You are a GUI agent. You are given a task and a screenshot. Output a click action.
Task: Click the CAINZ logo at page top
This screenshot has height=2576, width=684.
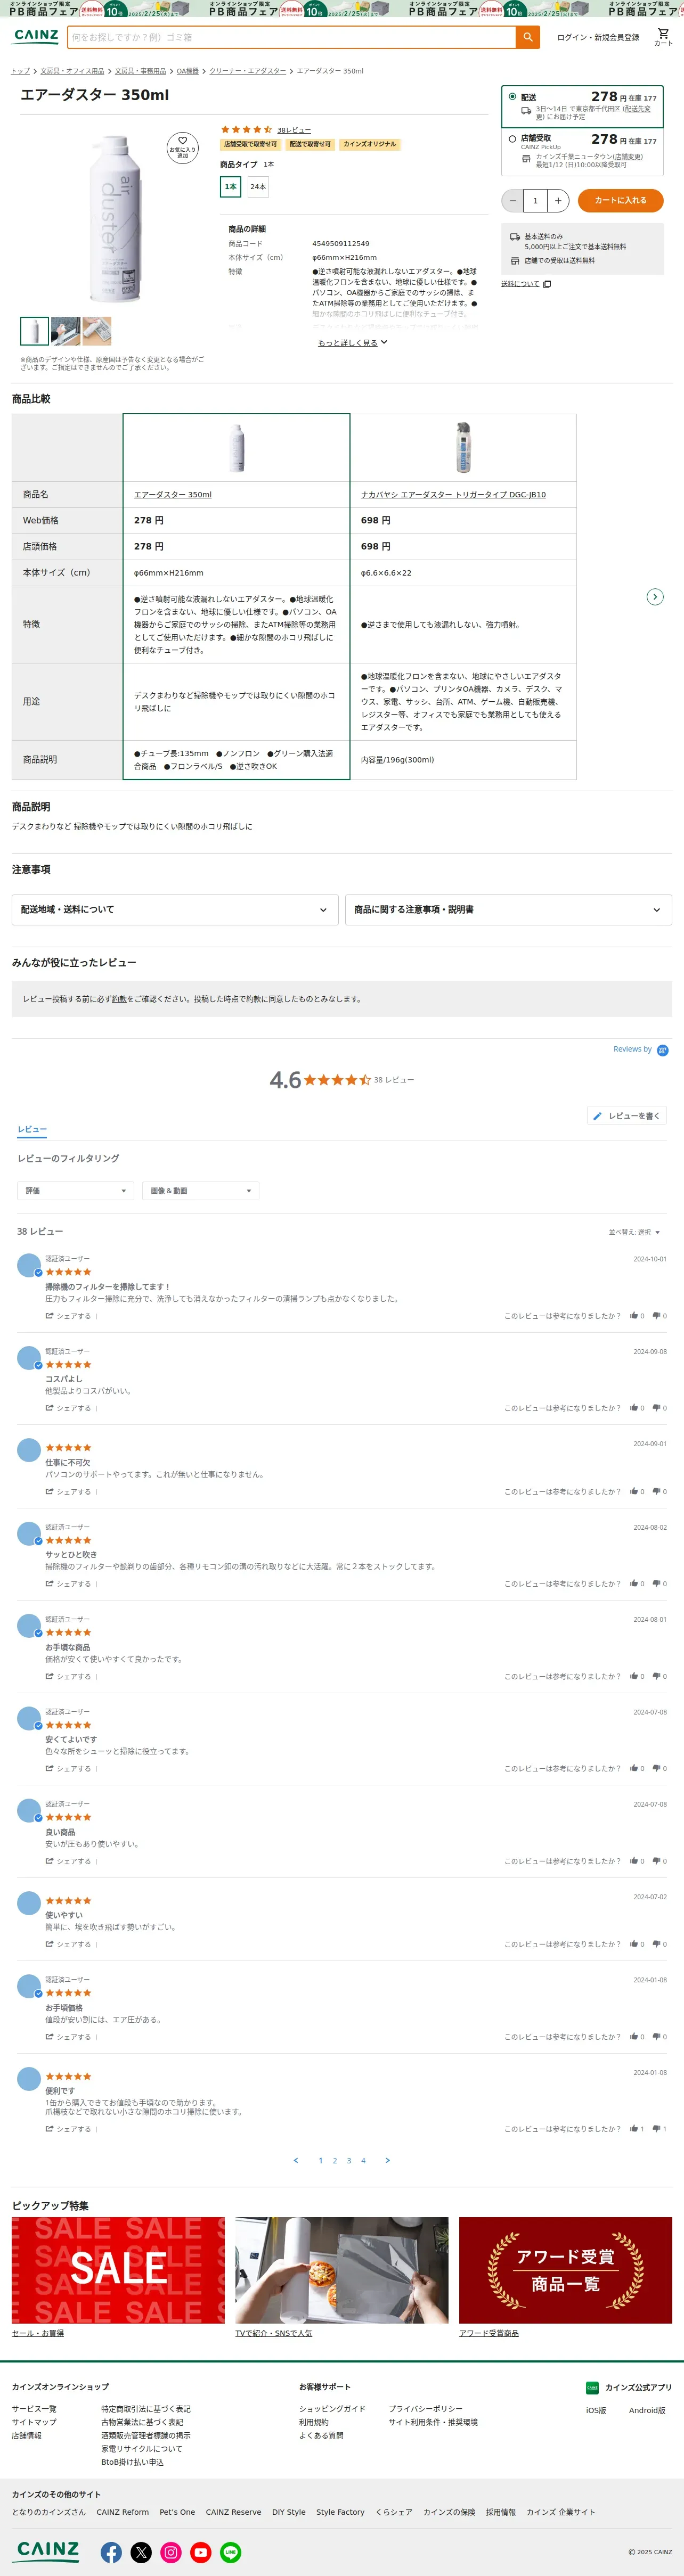(x=36, y=36)
